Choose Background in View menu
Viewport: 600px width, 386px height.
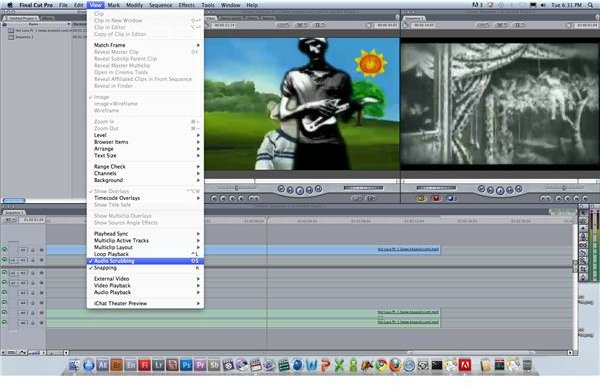[x=145, y=180]
